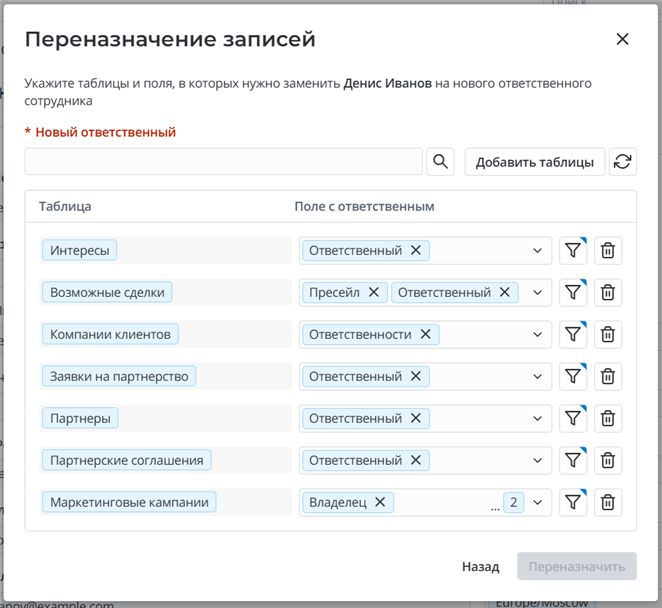Image resolution: width=662 pixels, height=608 pixels.
Task: Delete the Возможные сделки row
Action: point(607,293)
